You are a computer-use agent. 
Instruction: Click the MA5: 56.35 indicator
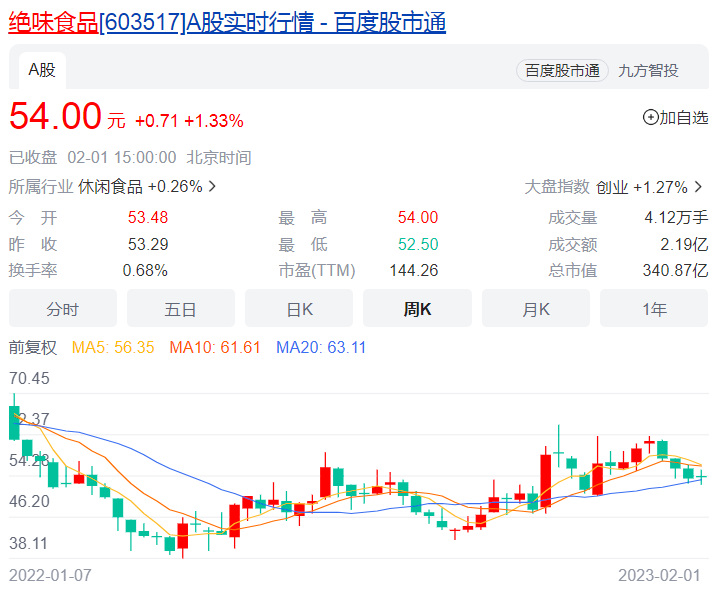pos(113,347)
